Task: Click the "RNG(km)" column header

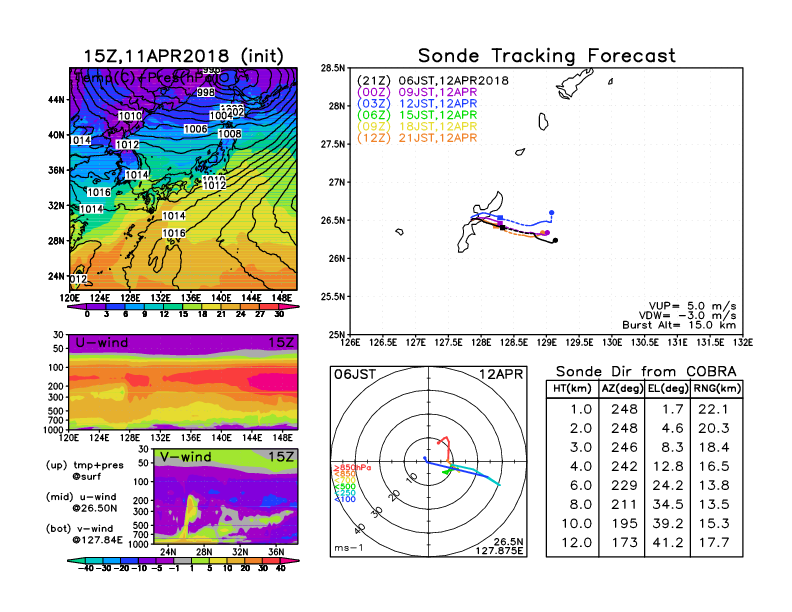Action: 717,388
